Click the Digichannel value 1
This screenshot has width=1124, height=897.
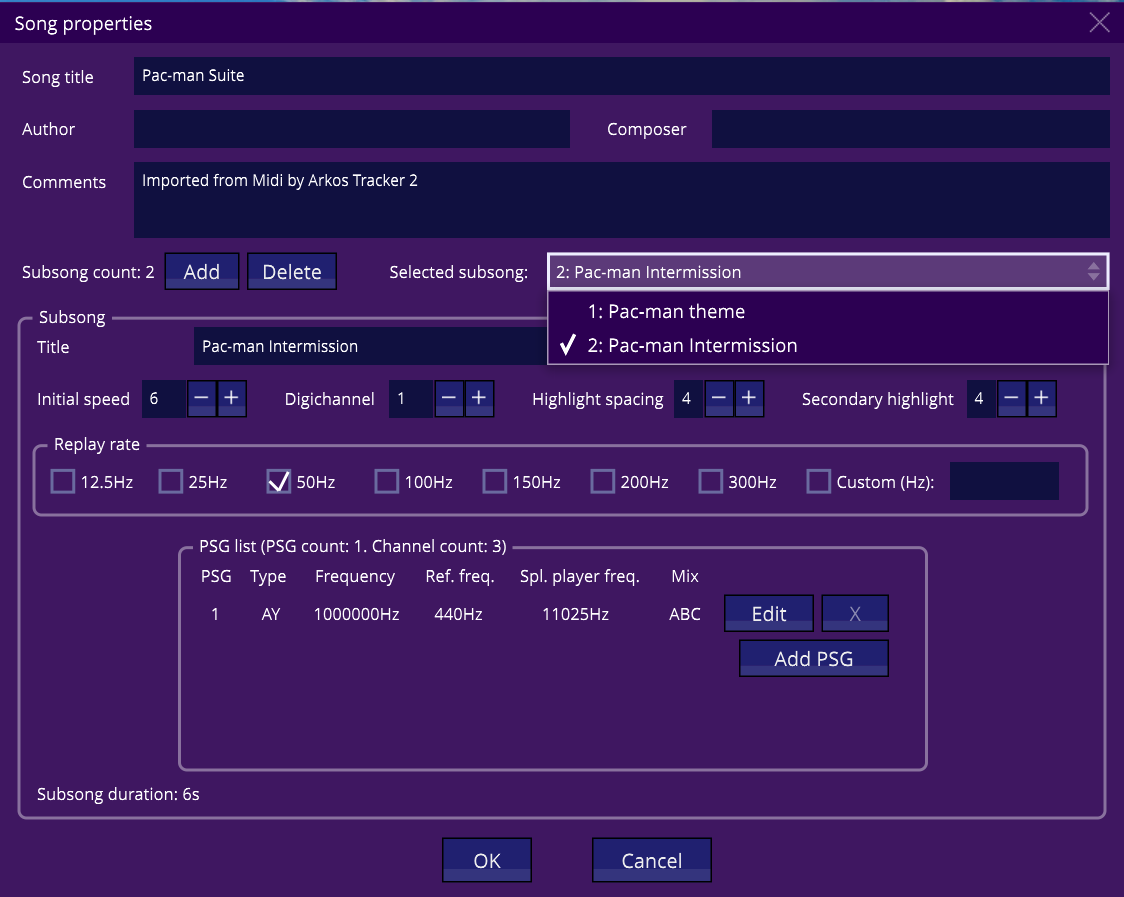tap(411, 399)
